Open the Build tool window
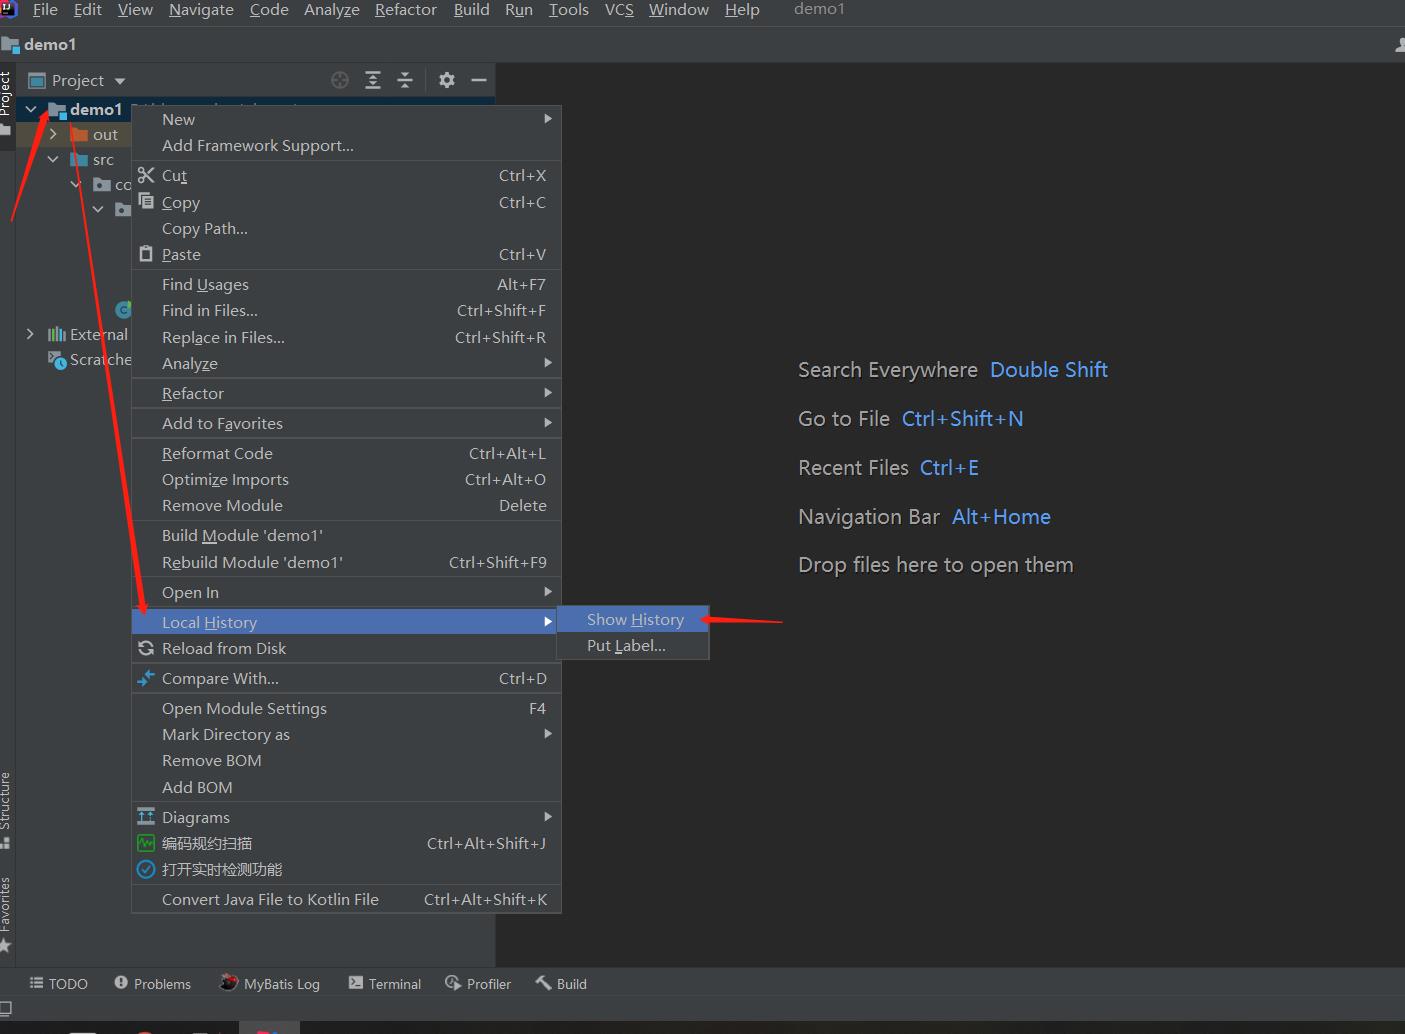Image resolution: width=1405 pixels, height=1034 pixels. tap(561, 983)
